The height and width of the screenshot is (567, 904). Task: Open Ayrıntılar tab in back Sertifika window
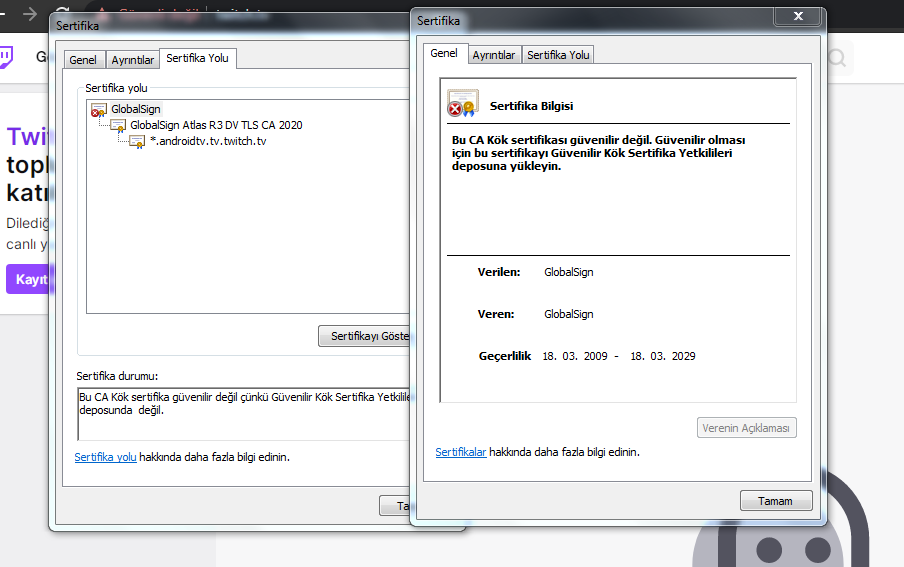coord(133,60)
